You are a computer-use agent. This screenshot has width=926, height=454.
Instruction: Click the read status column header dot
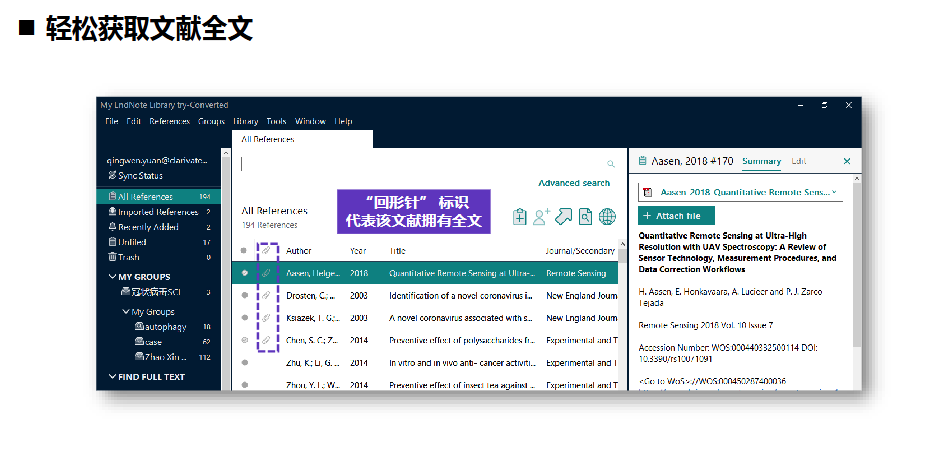pyautogui.click(x=244, y=251)
